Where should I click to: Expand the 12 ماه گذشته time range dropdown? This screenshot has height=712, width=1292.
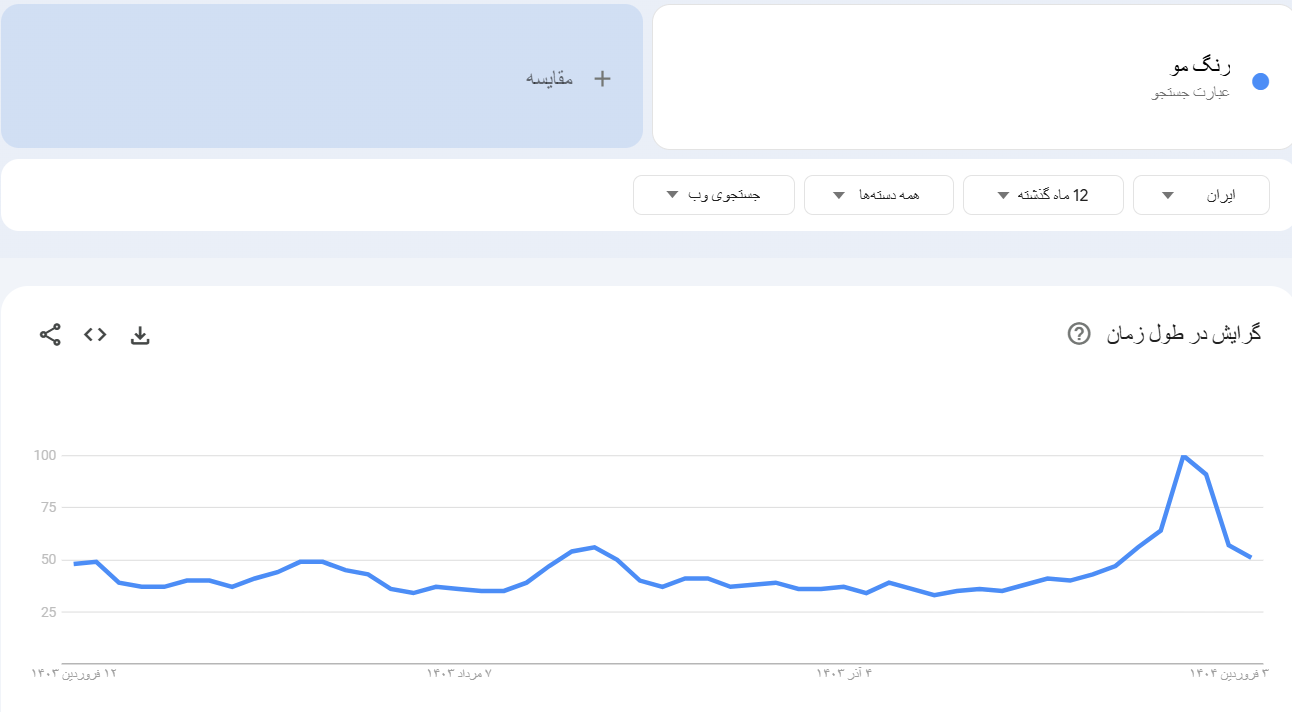(x=1043, y=195)
